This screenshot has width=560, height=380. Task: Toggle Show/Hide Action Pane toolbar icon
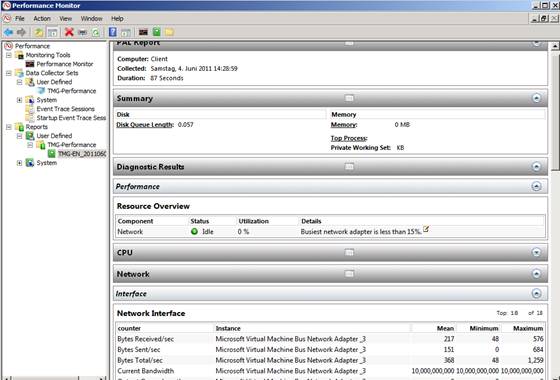click(x=126, y=32)
